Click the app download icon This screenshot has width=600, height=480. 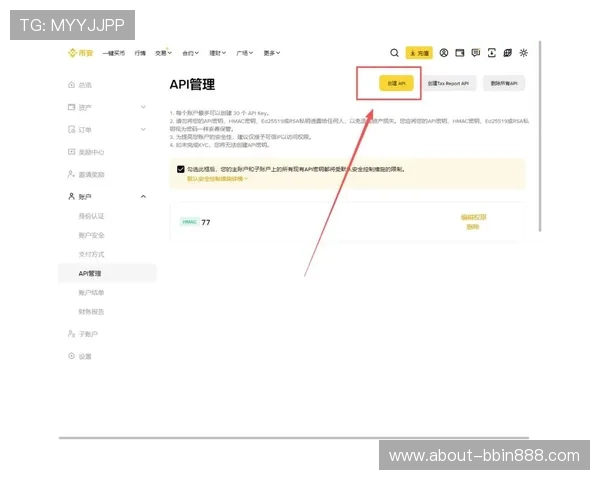tap(492, 53)
